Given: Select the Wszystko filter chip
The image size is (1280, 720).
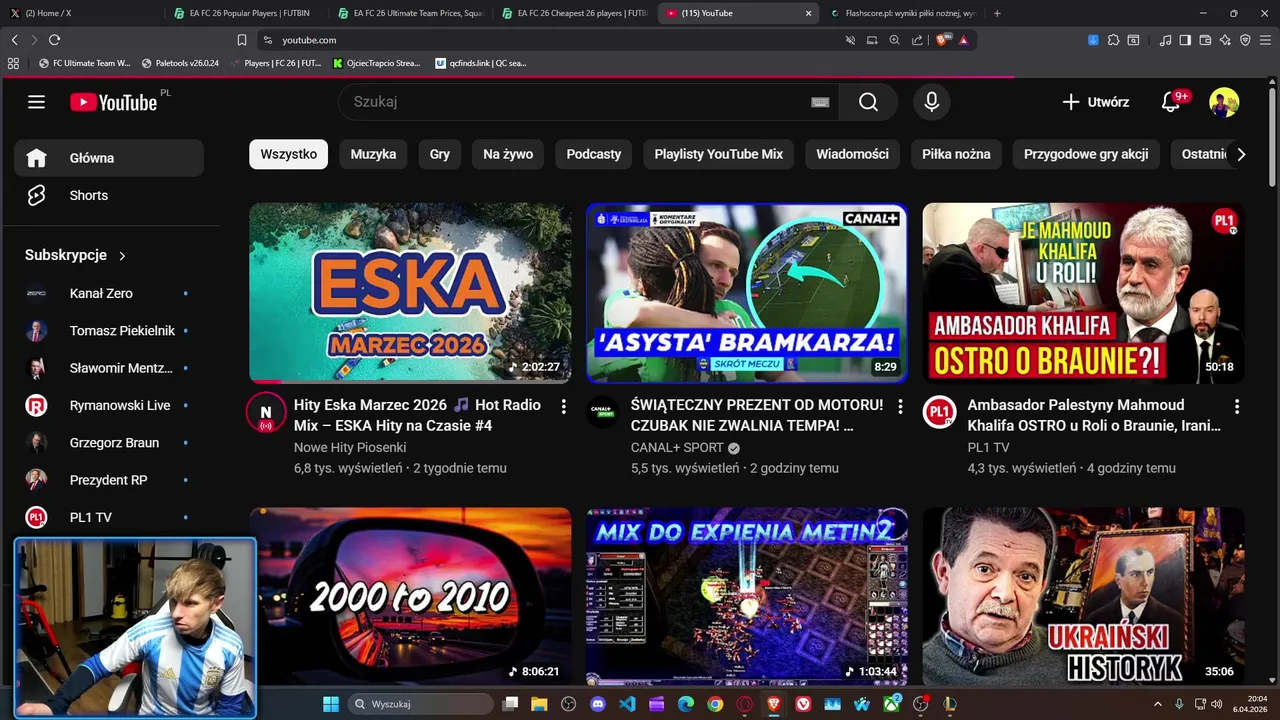Looking at the screenshot, I should coord(288,154).
